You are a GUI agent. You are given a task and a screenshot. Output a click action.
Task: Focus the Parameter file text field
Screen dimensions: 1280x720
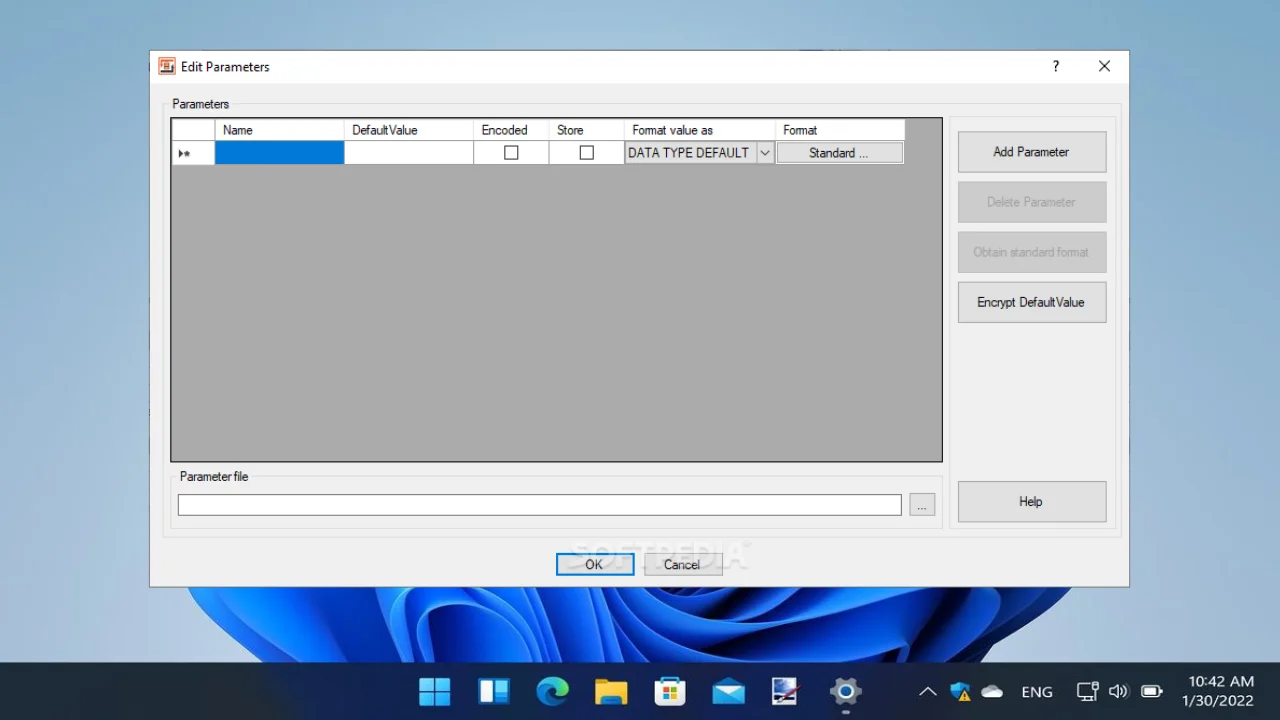tap(540, 505)
